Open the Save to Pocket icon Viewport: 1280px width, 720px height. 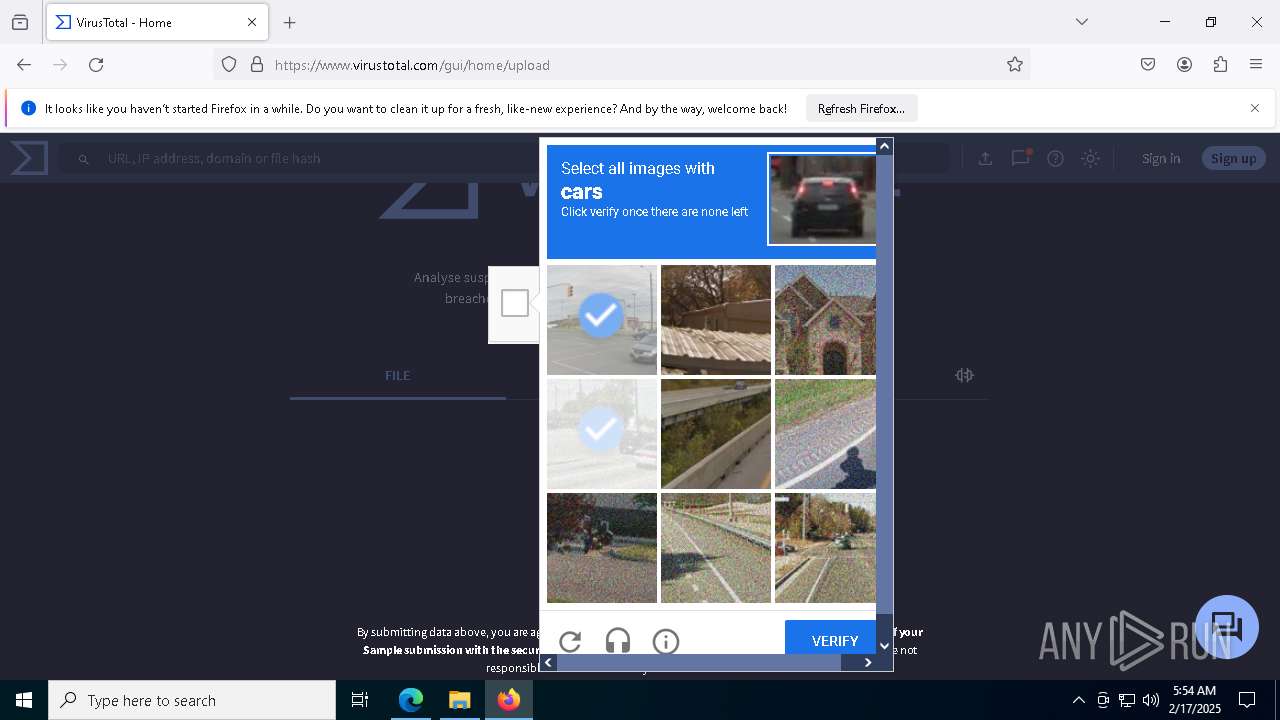(1148, 65)
